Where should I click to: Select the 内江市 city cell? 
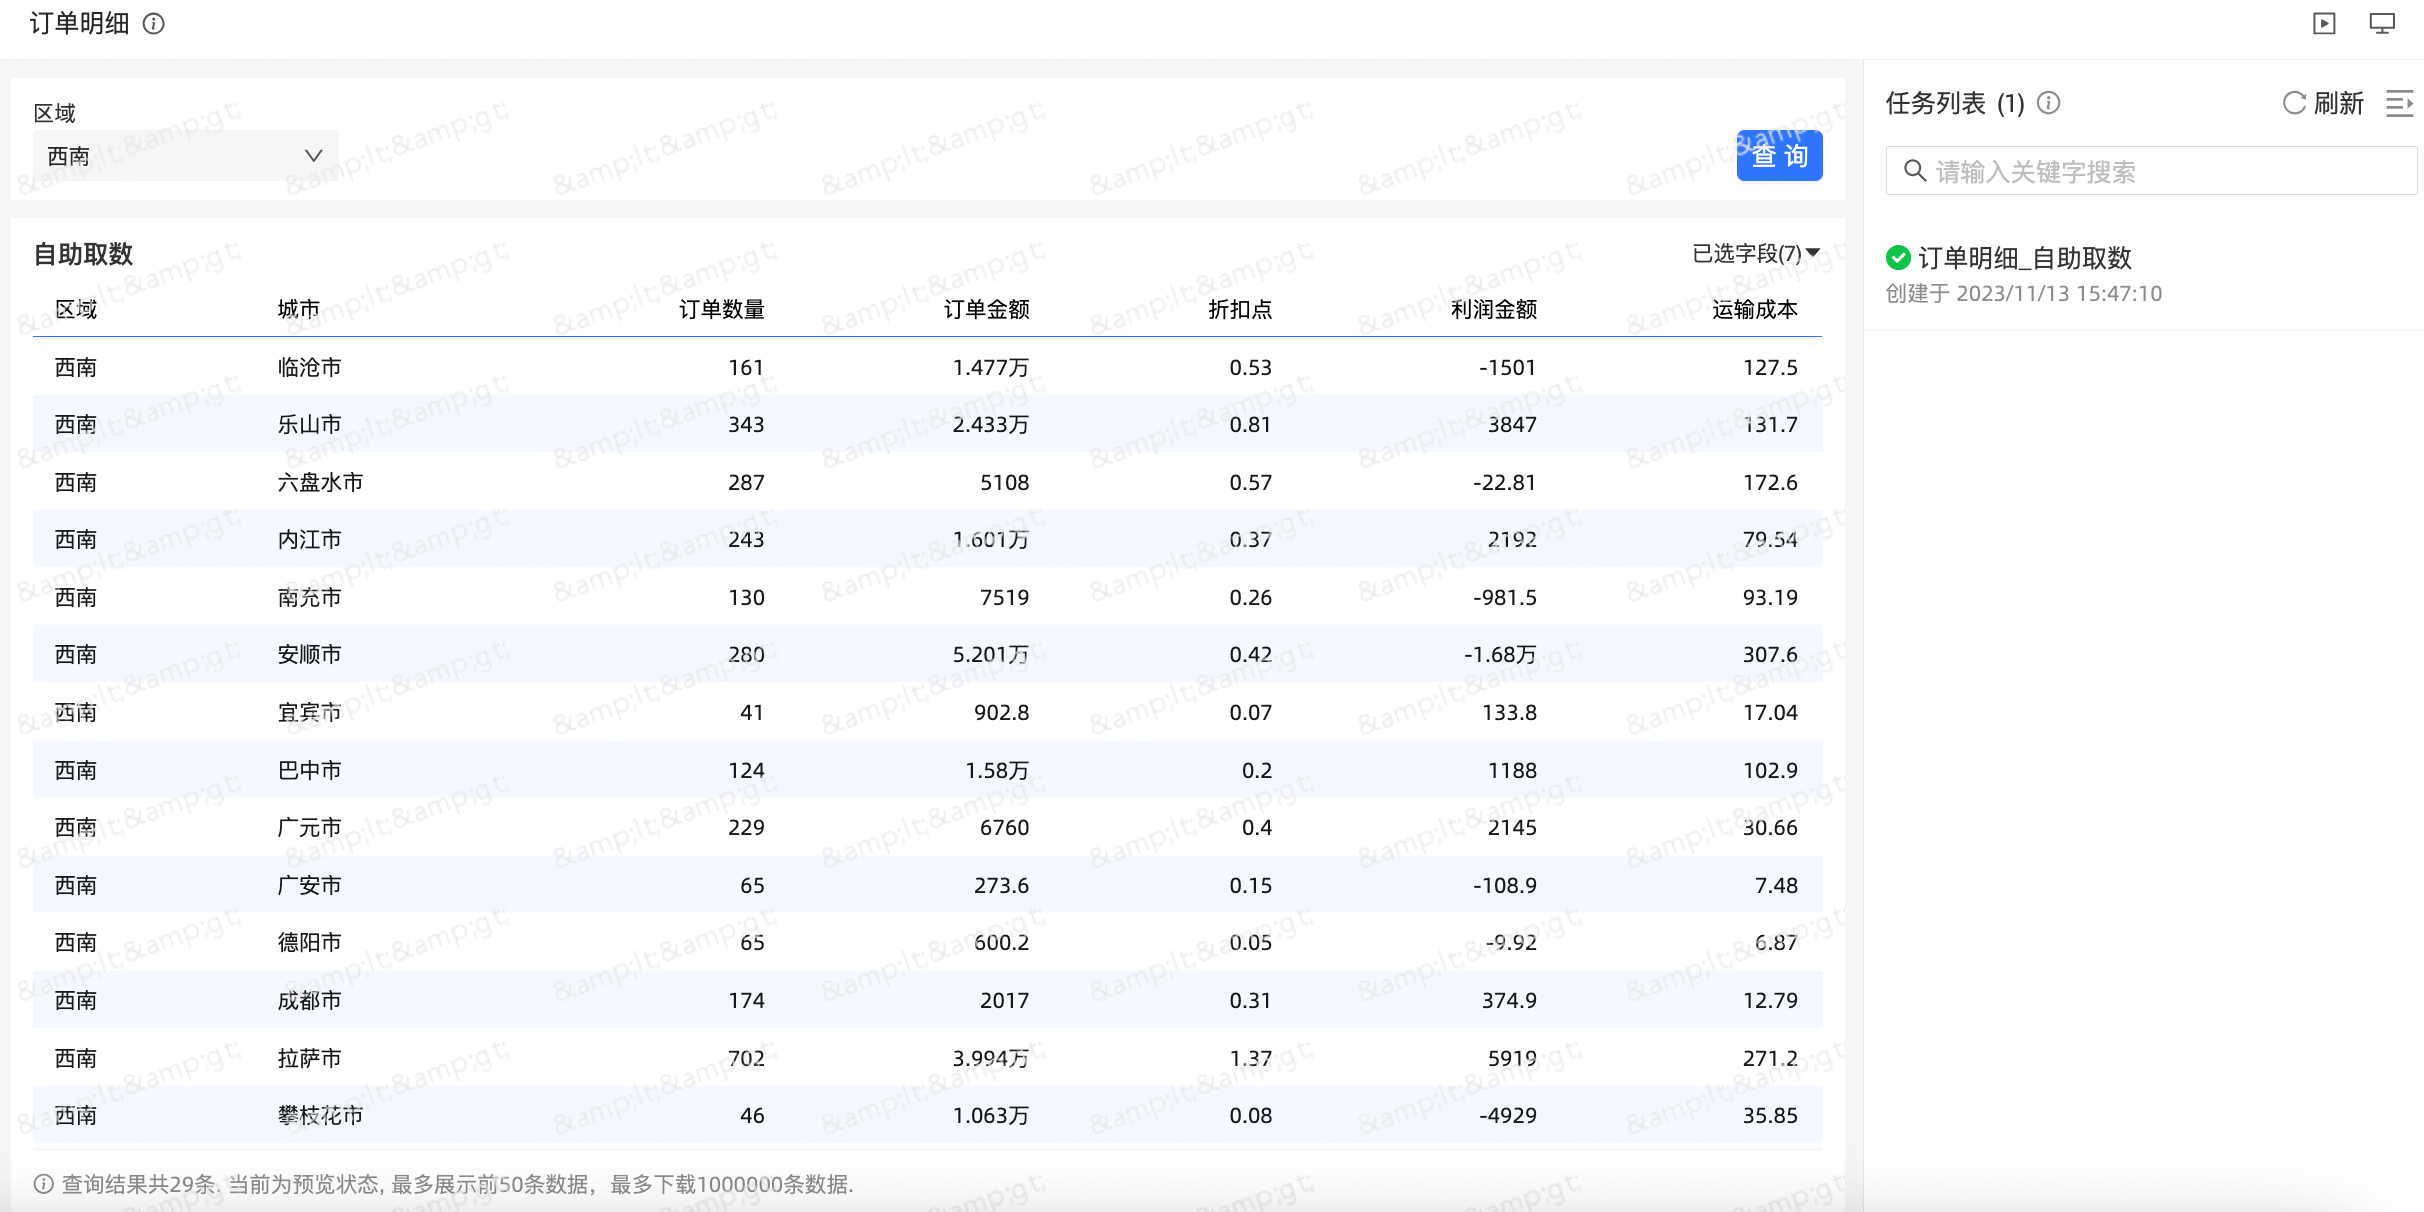[x=310, y=539]
